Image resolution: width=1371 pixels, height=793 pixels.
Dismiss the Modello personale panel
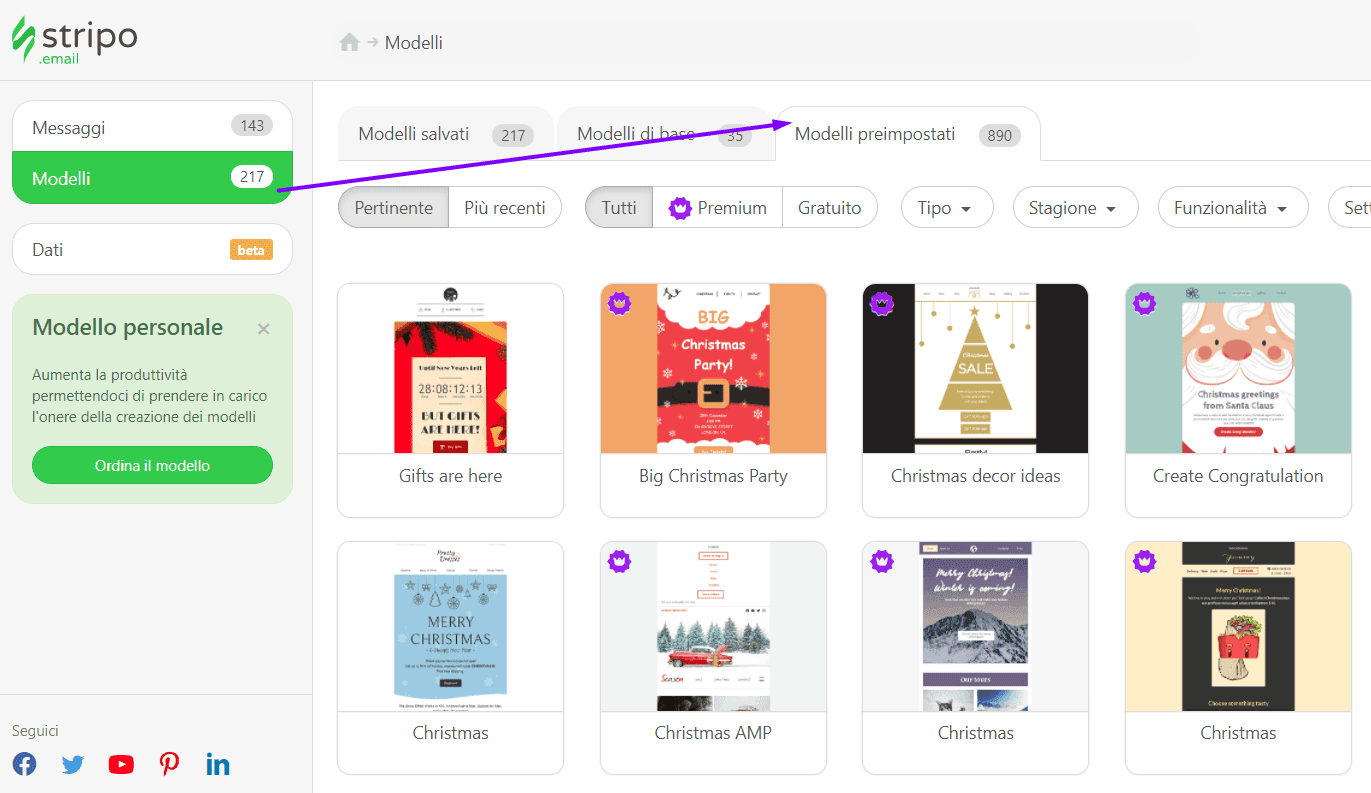(264, 326)
